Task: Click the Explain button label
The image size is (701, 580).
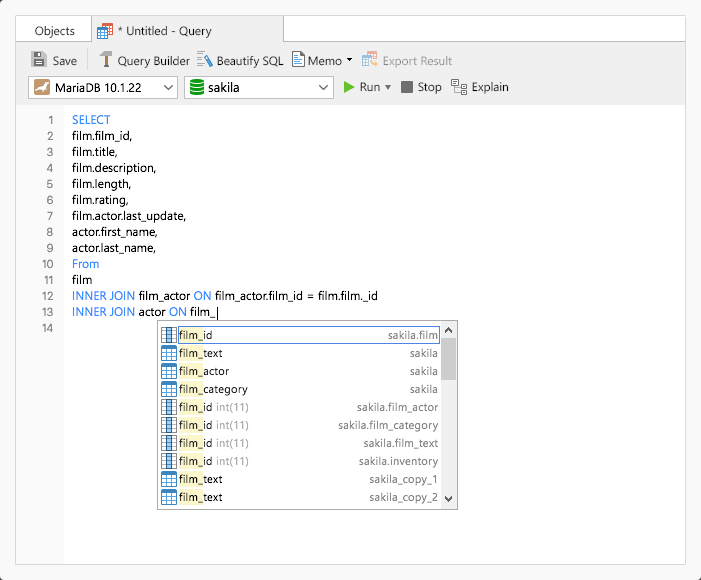Action: pyautogui.click(x=490, y=87)
